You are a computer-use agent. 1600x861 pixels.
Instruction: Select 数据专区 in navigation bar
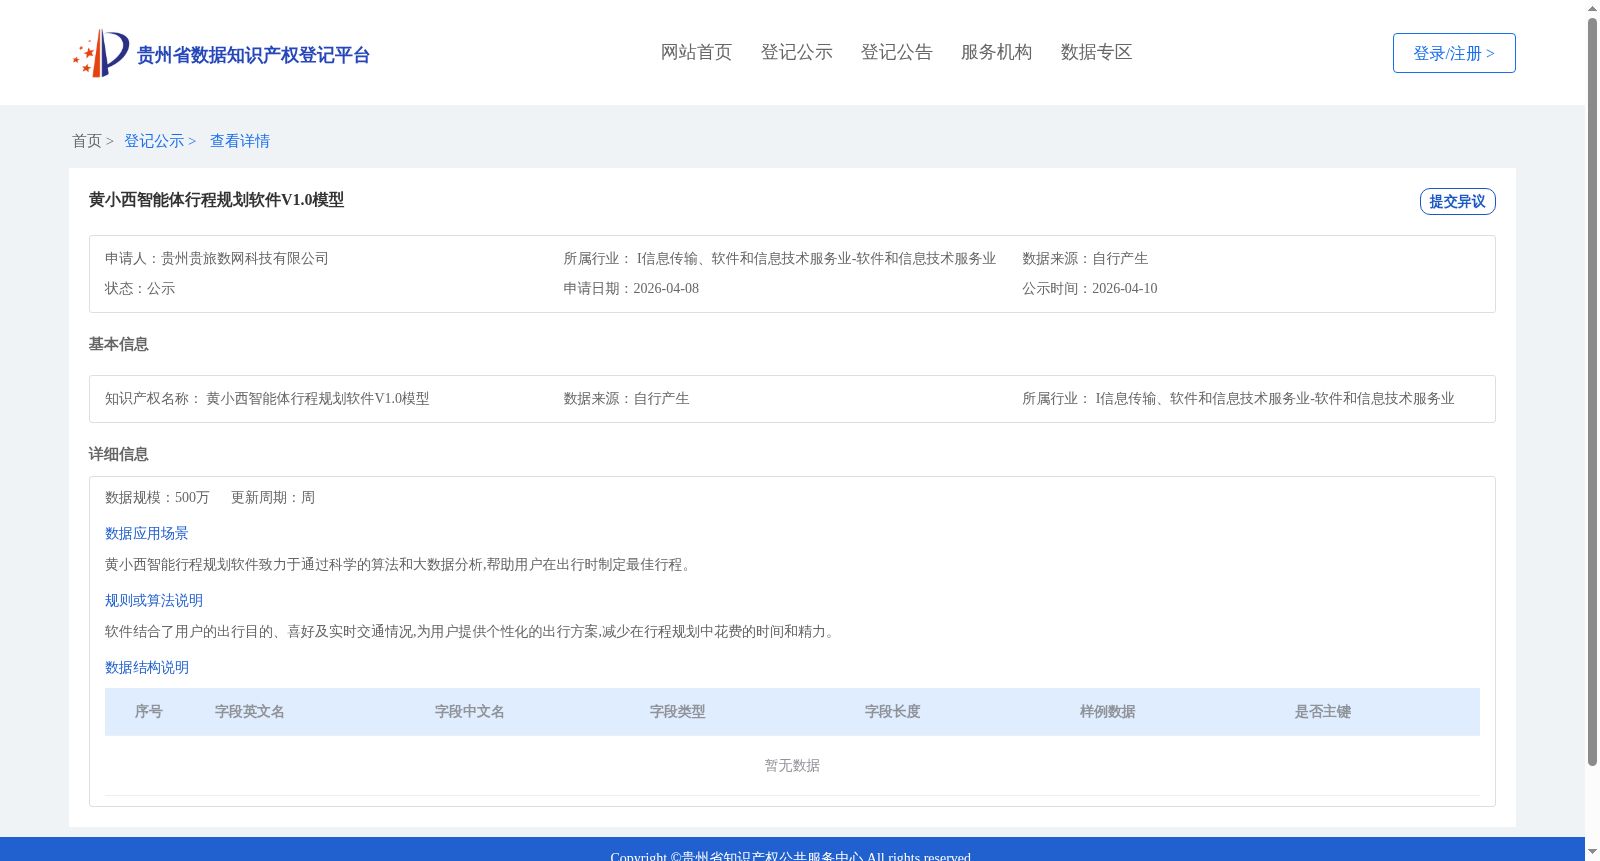click(1096, 52)
